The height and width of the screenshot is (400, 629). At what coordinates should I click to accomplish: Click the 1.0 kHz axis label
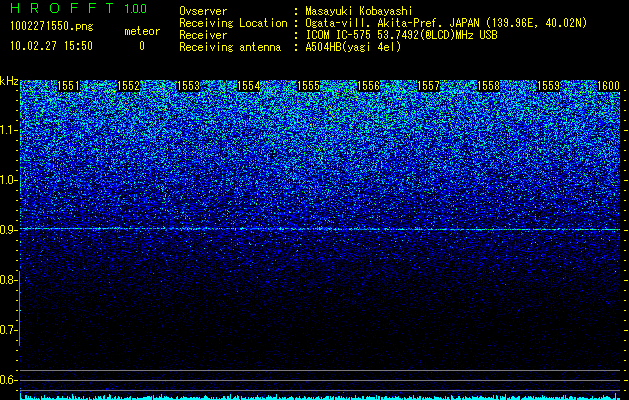pyautogui.click(x=8, y=180)
